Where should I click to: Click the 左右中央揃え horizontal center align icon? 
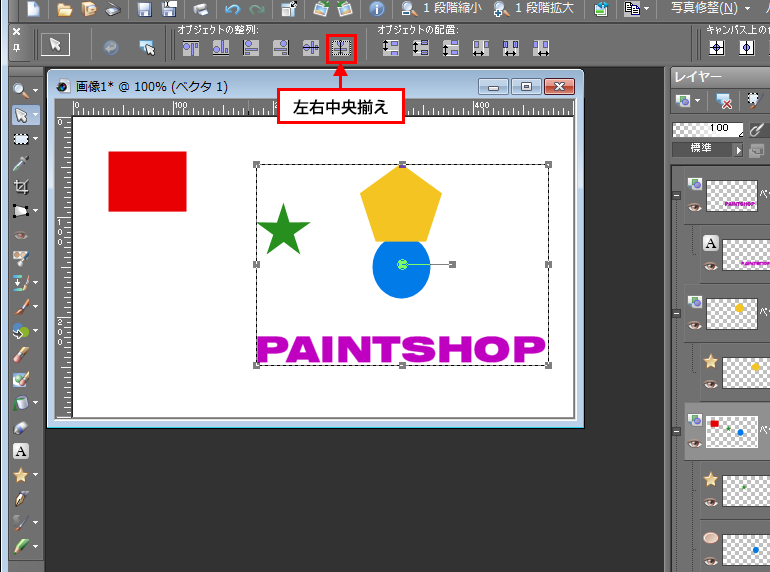pos(341,48)
